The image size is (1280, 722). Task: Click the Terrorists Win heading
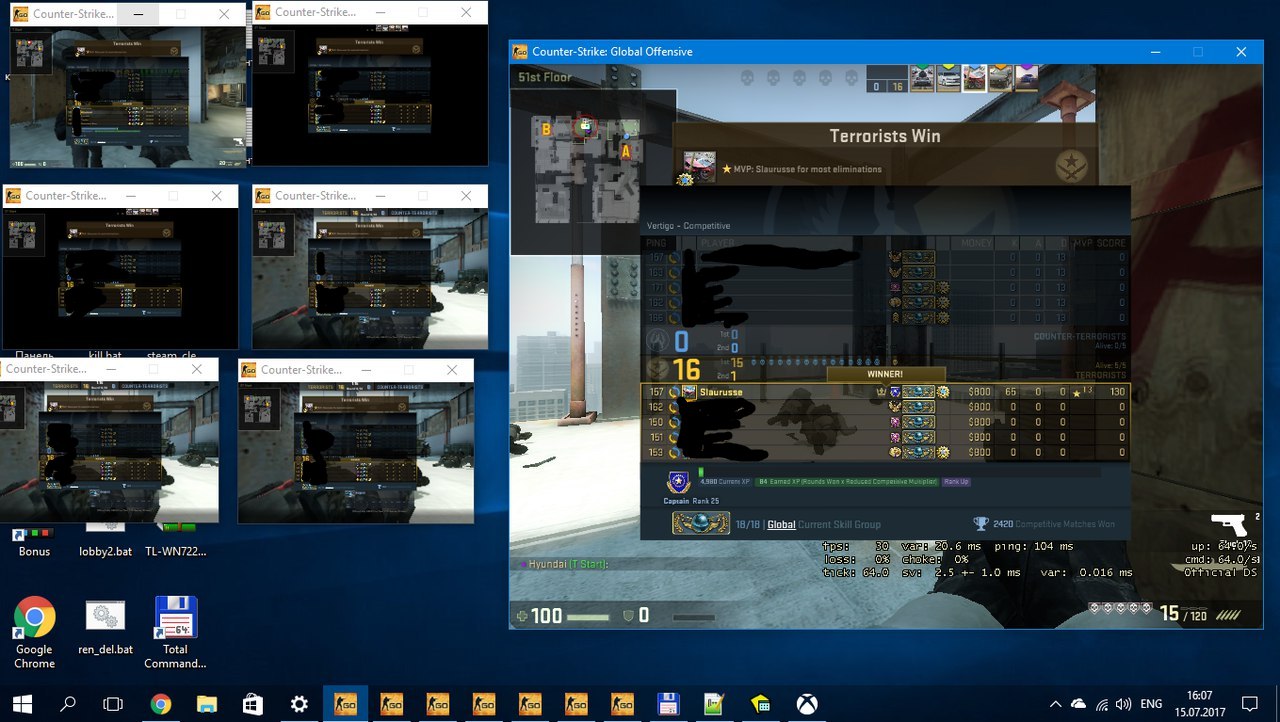[x=885, y=136]
